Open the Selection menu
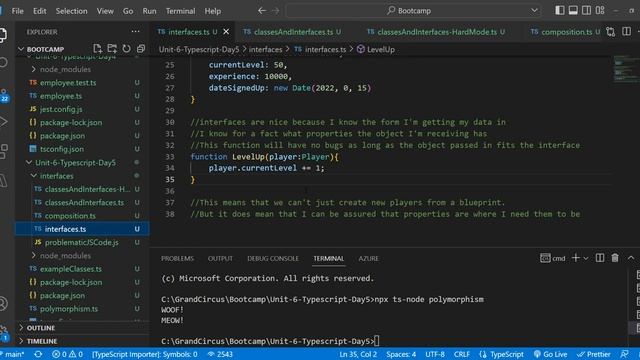 (x=71, y=11)
